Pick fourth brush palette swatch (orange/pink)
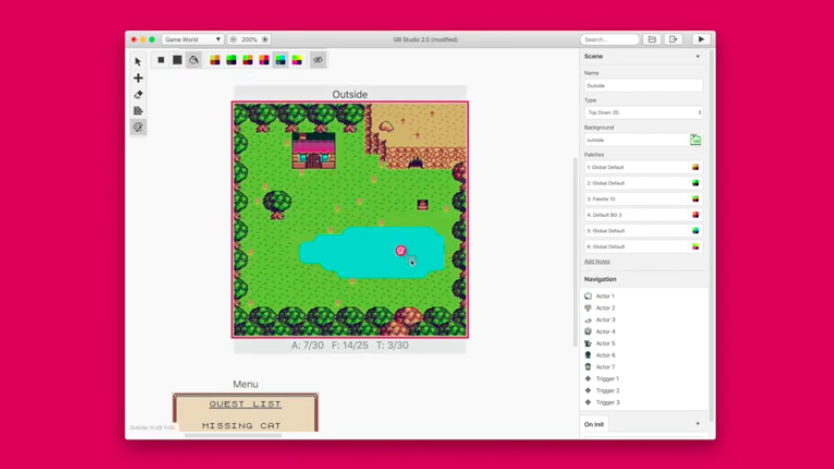This screenshot has width=834, height=469. (264, 60)
